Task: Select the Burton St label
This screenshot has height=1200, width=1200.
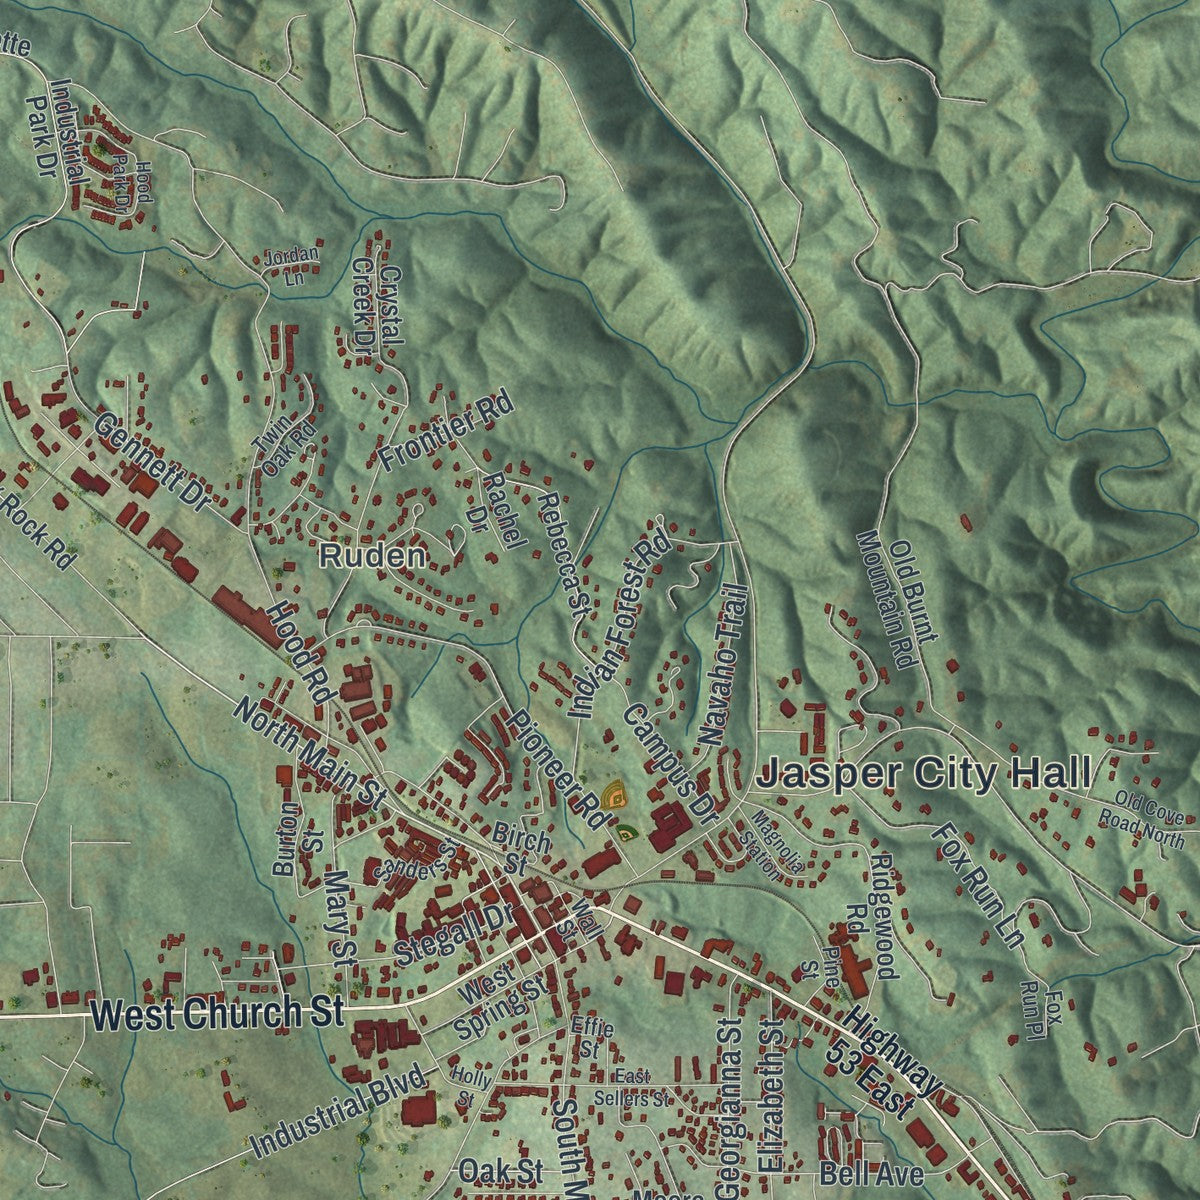Action: click(x=299, y=838)
